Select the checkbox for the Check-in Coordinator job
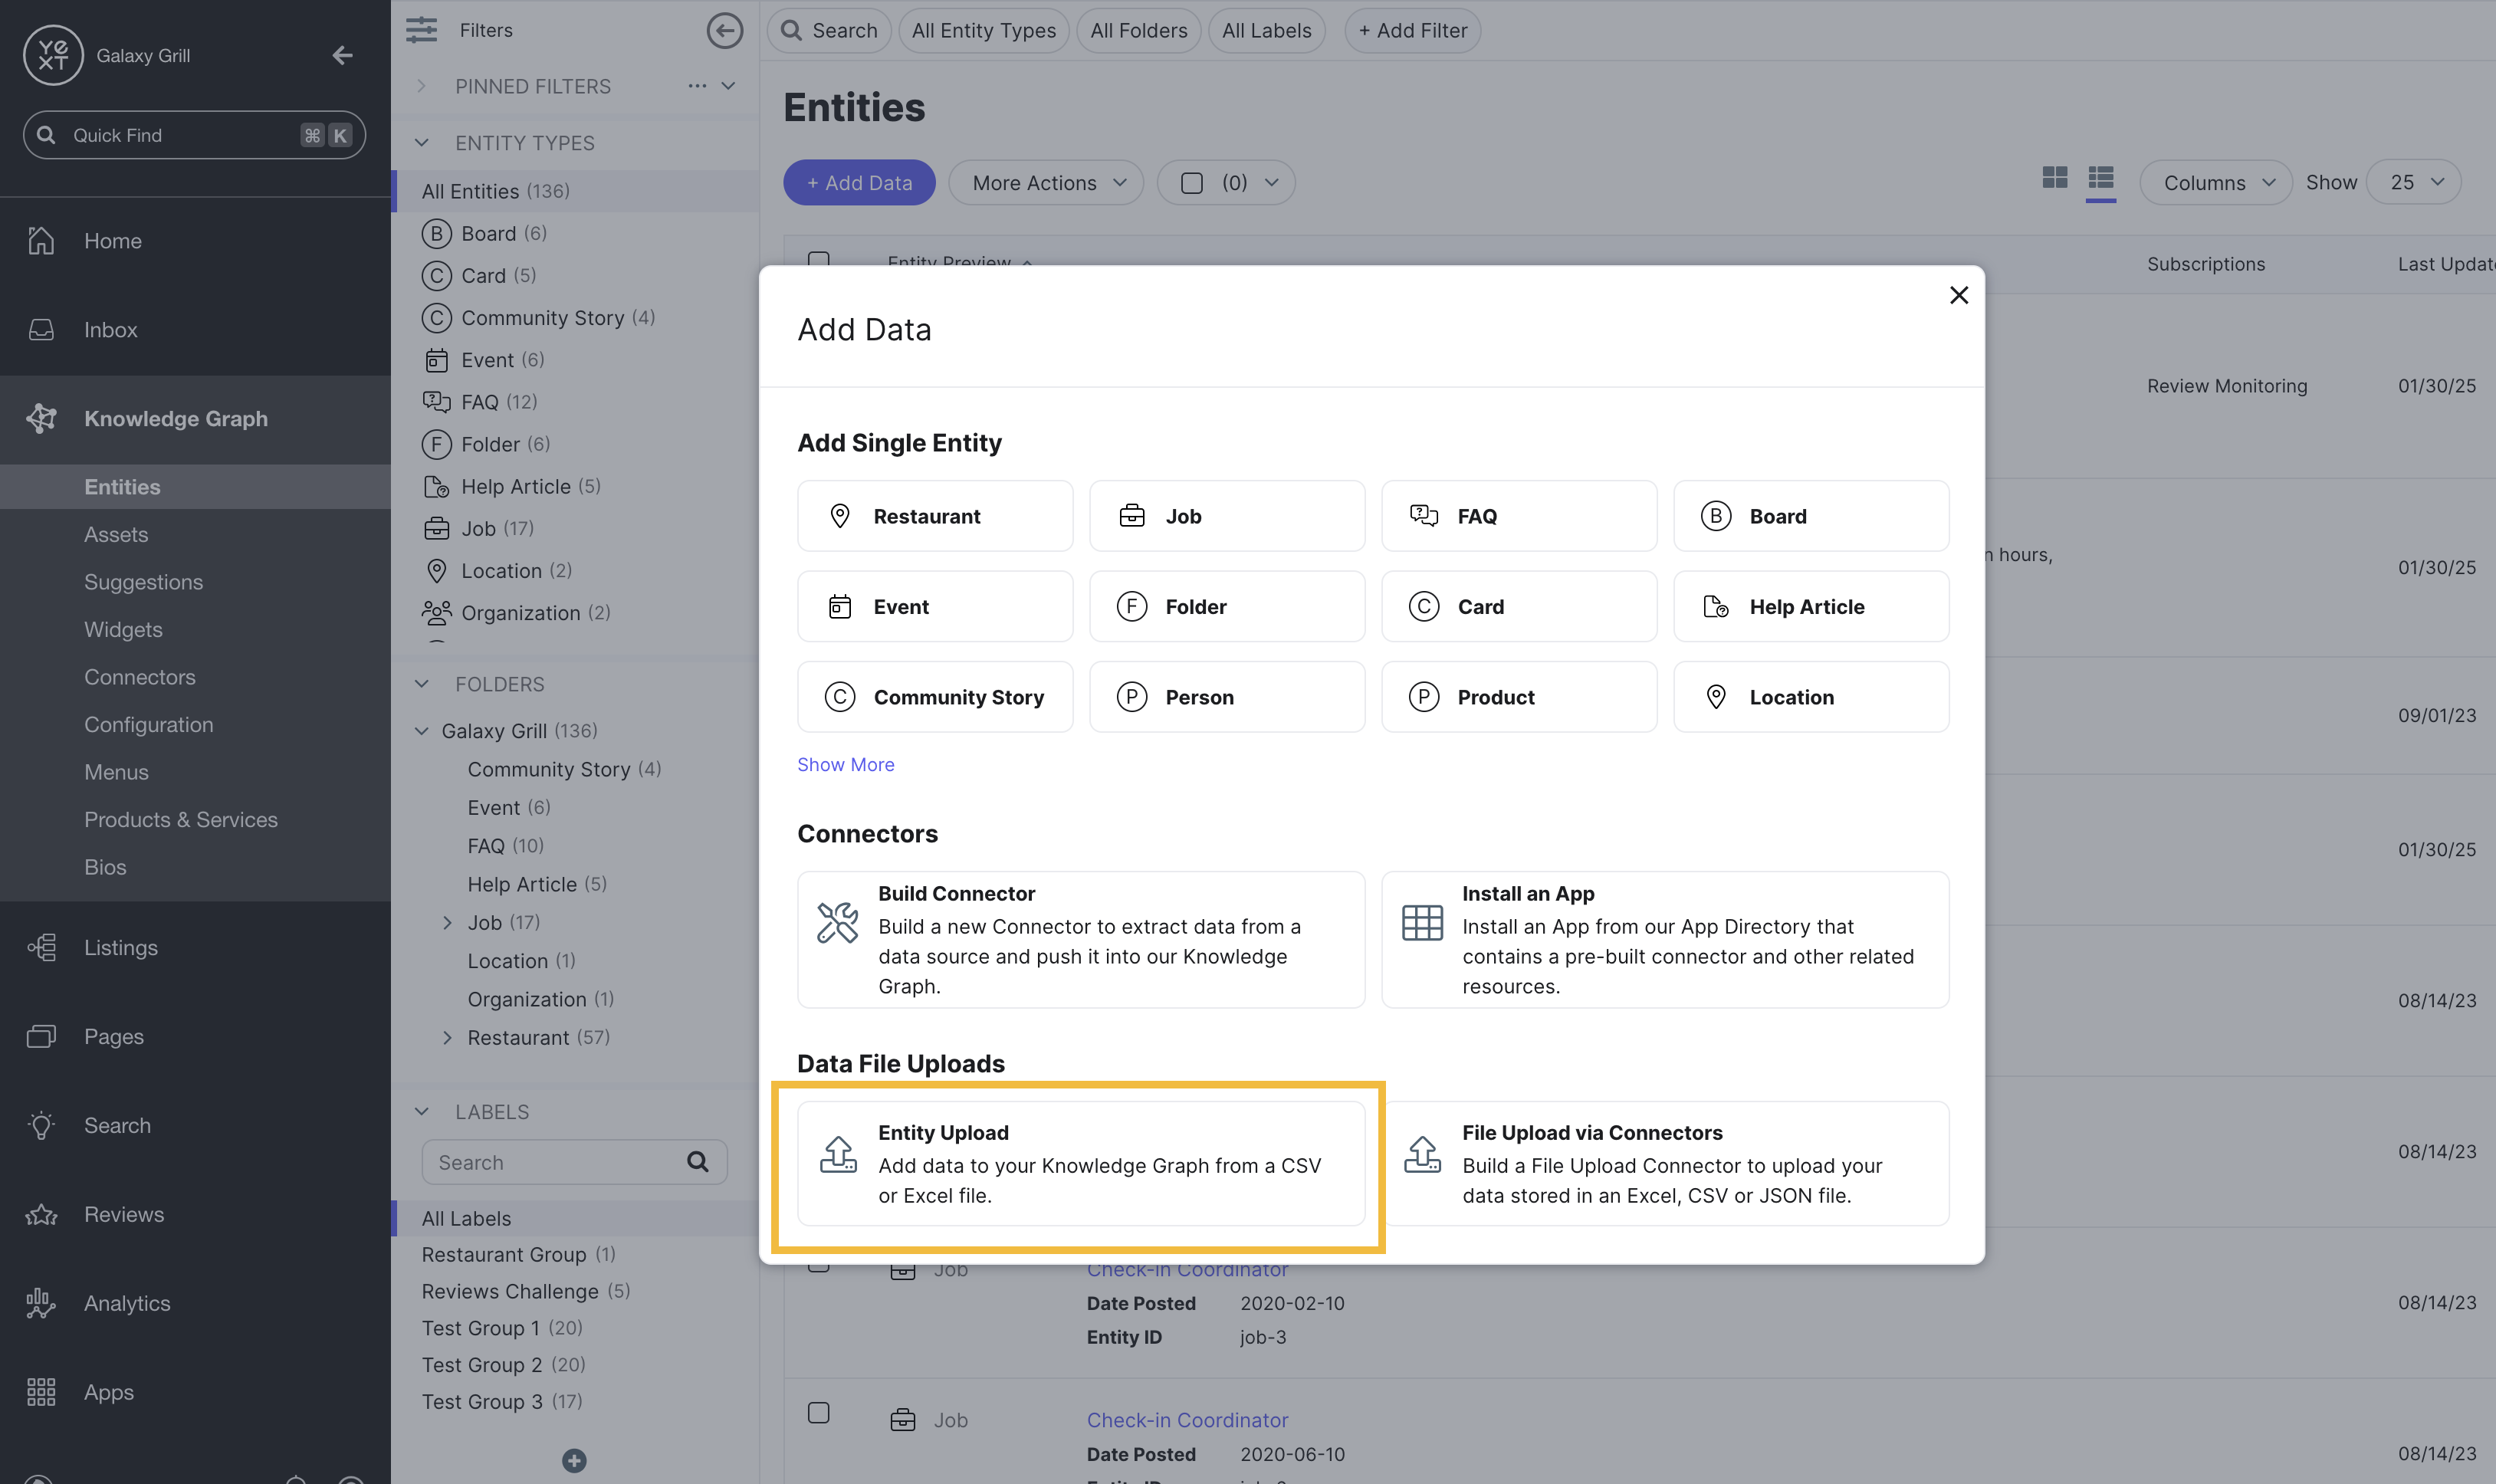Image resolution: width=2496 pixels, height=1484 pixels. pyautogui.click(x=818, y=1413)
